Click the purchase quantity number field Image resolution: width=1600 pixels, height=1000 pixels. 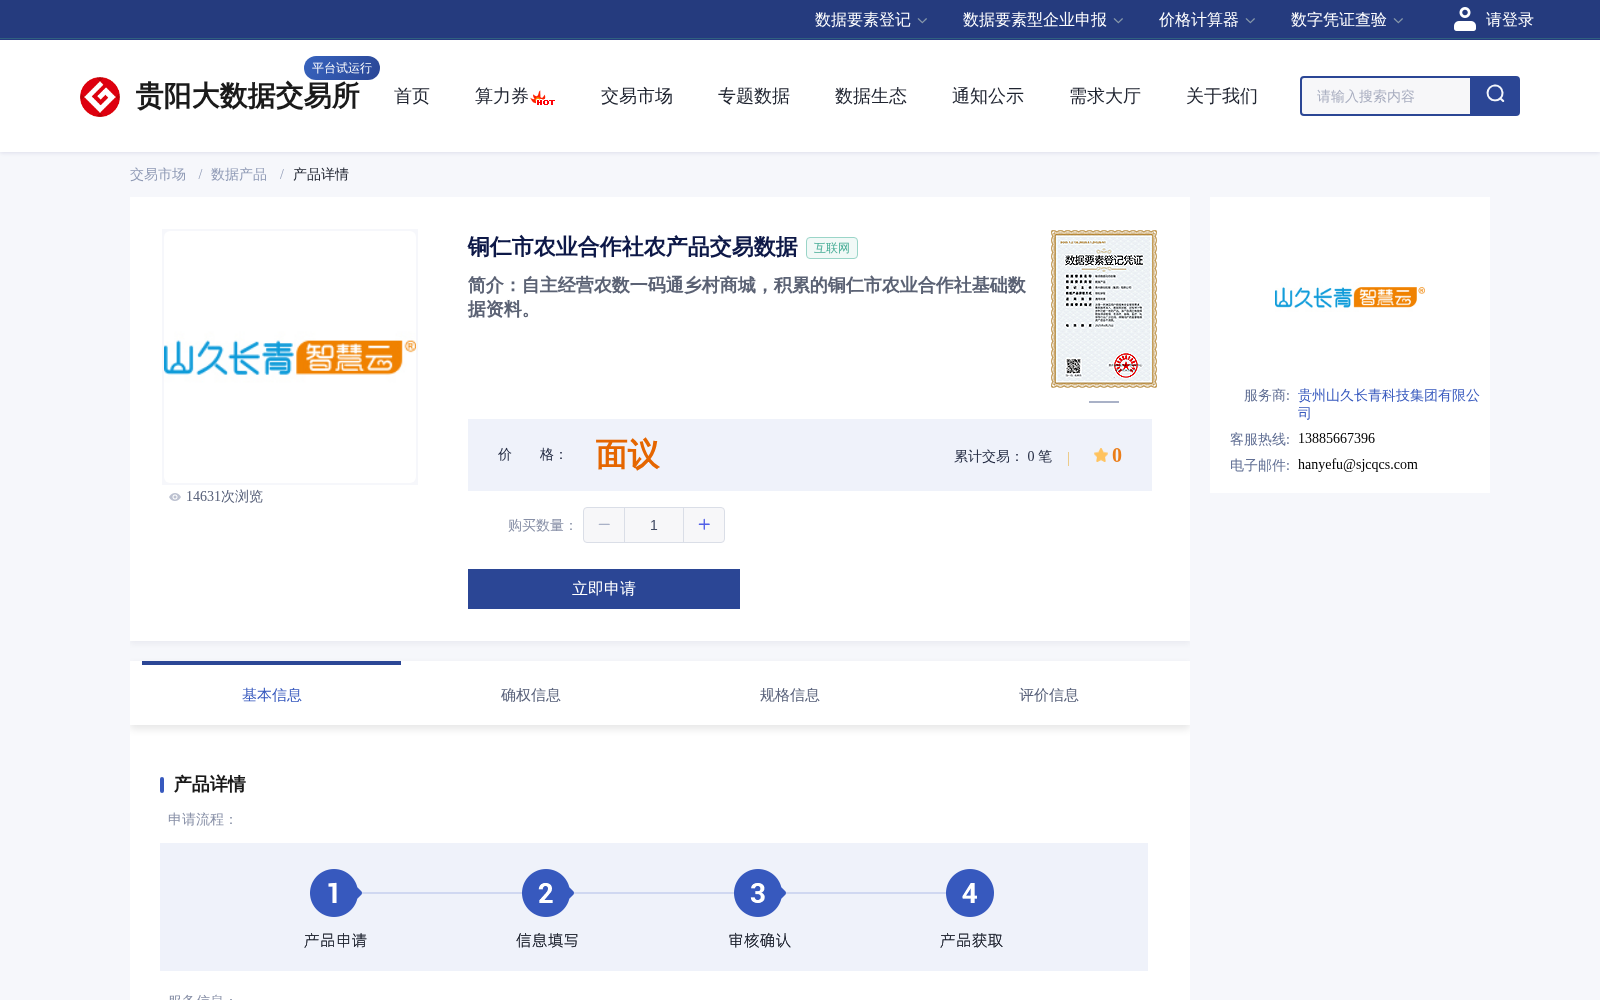[654, 525]
